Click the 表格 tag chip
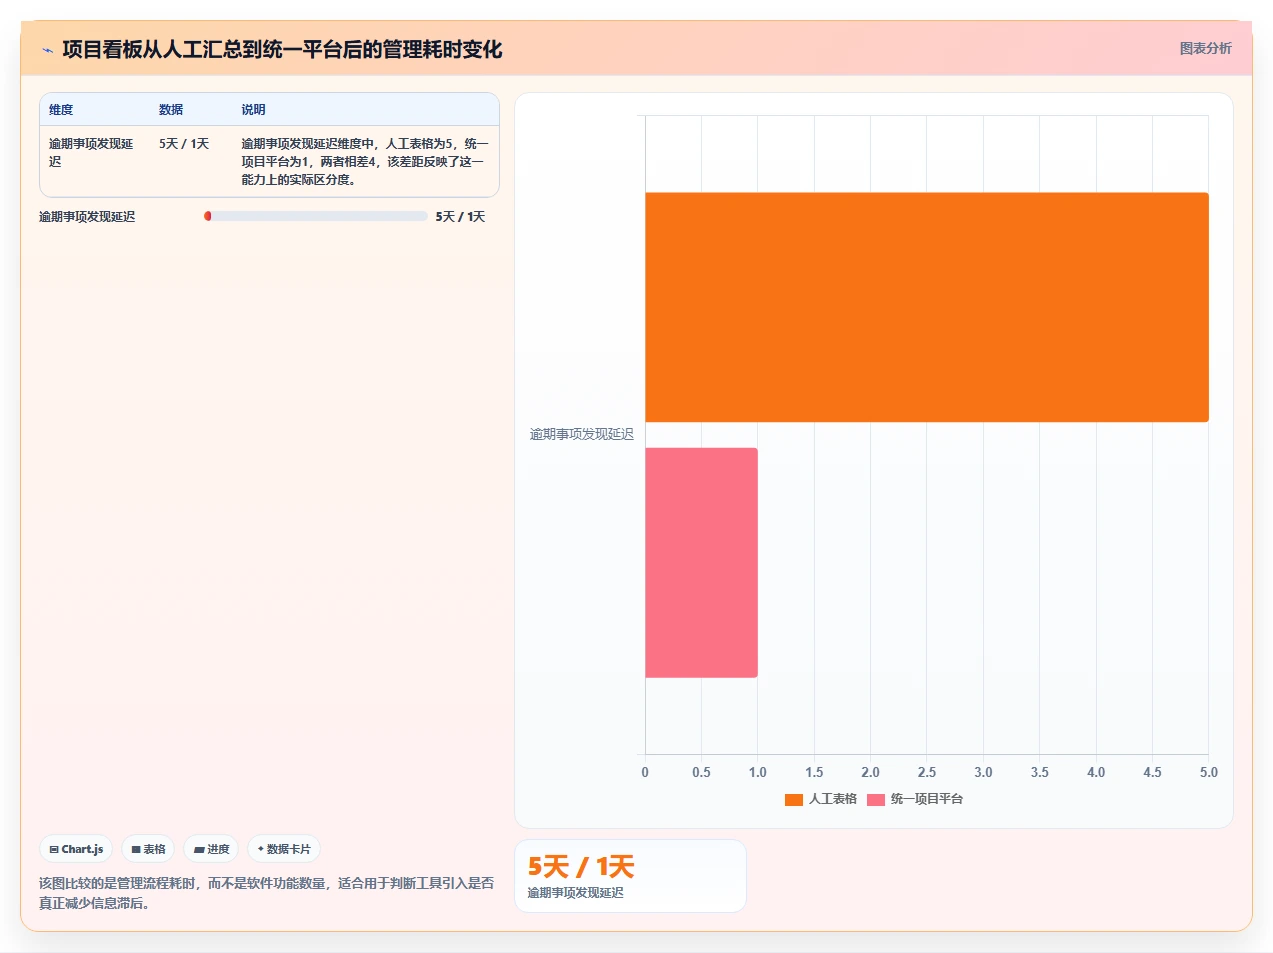The image size is (1273, 953). point(148,849)
